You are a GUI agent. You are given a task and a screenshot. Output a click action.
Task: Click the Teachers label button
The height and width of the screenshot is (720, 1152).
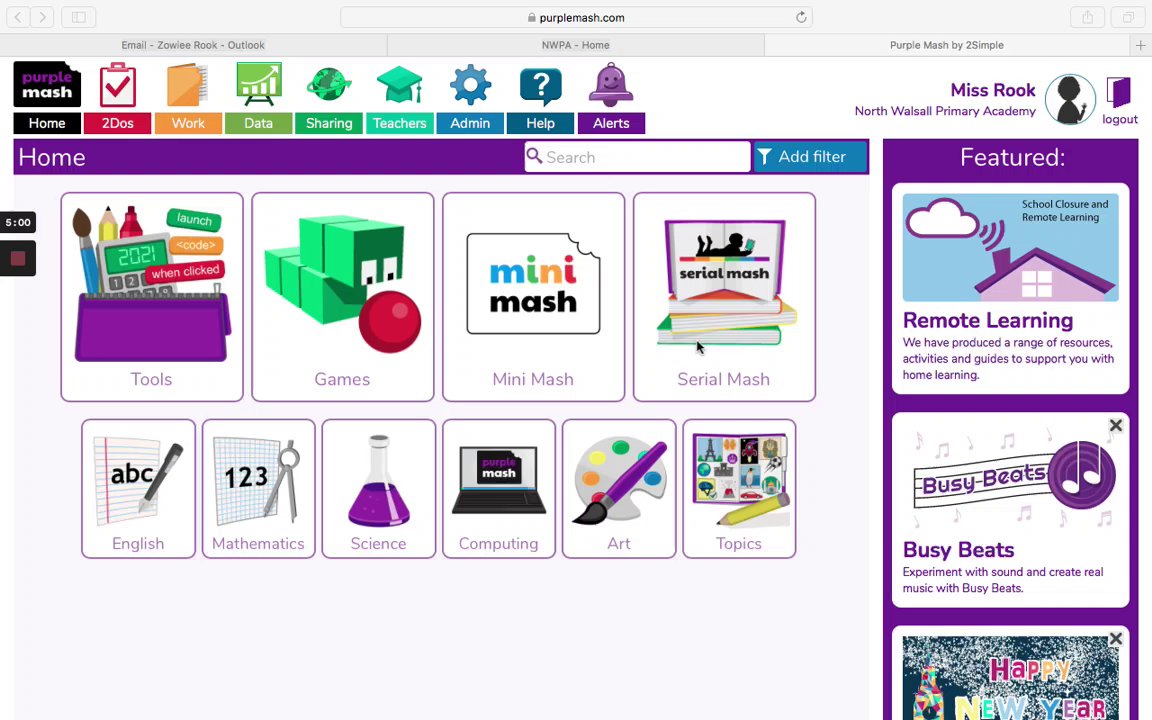[x=400, y=123]
